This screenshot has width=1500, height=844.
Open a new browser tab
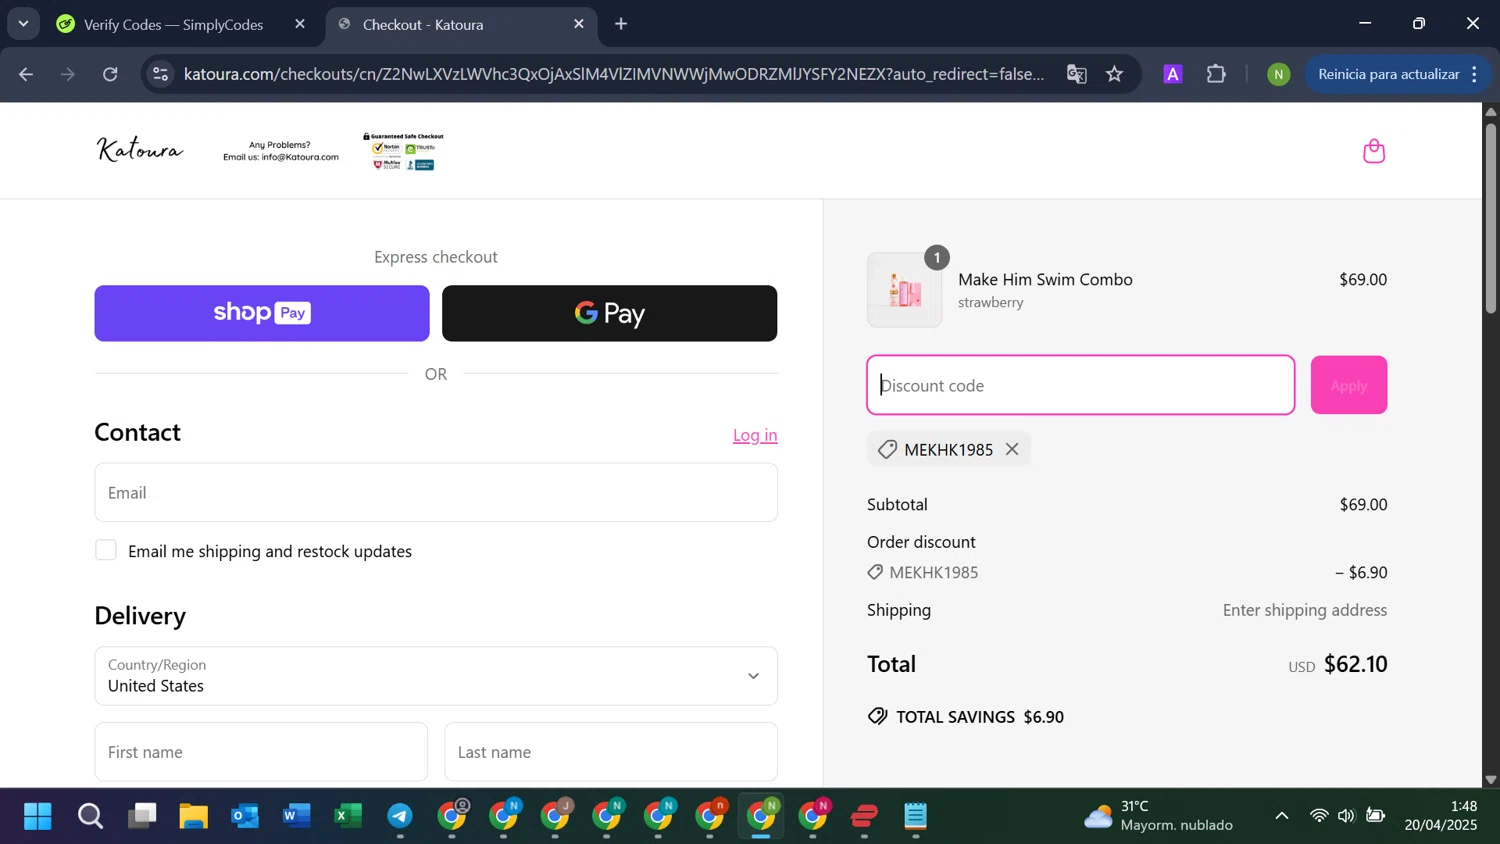click(621, 24)
